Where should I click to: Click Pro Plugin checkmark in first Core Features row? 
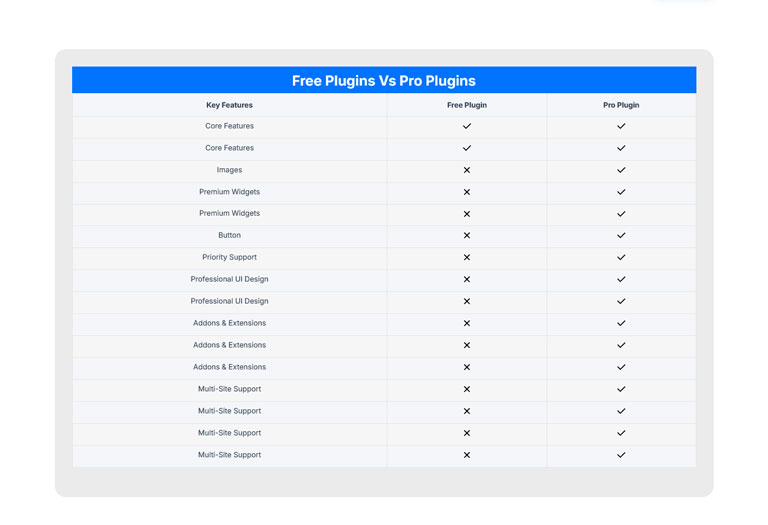(x=621, y=126)
